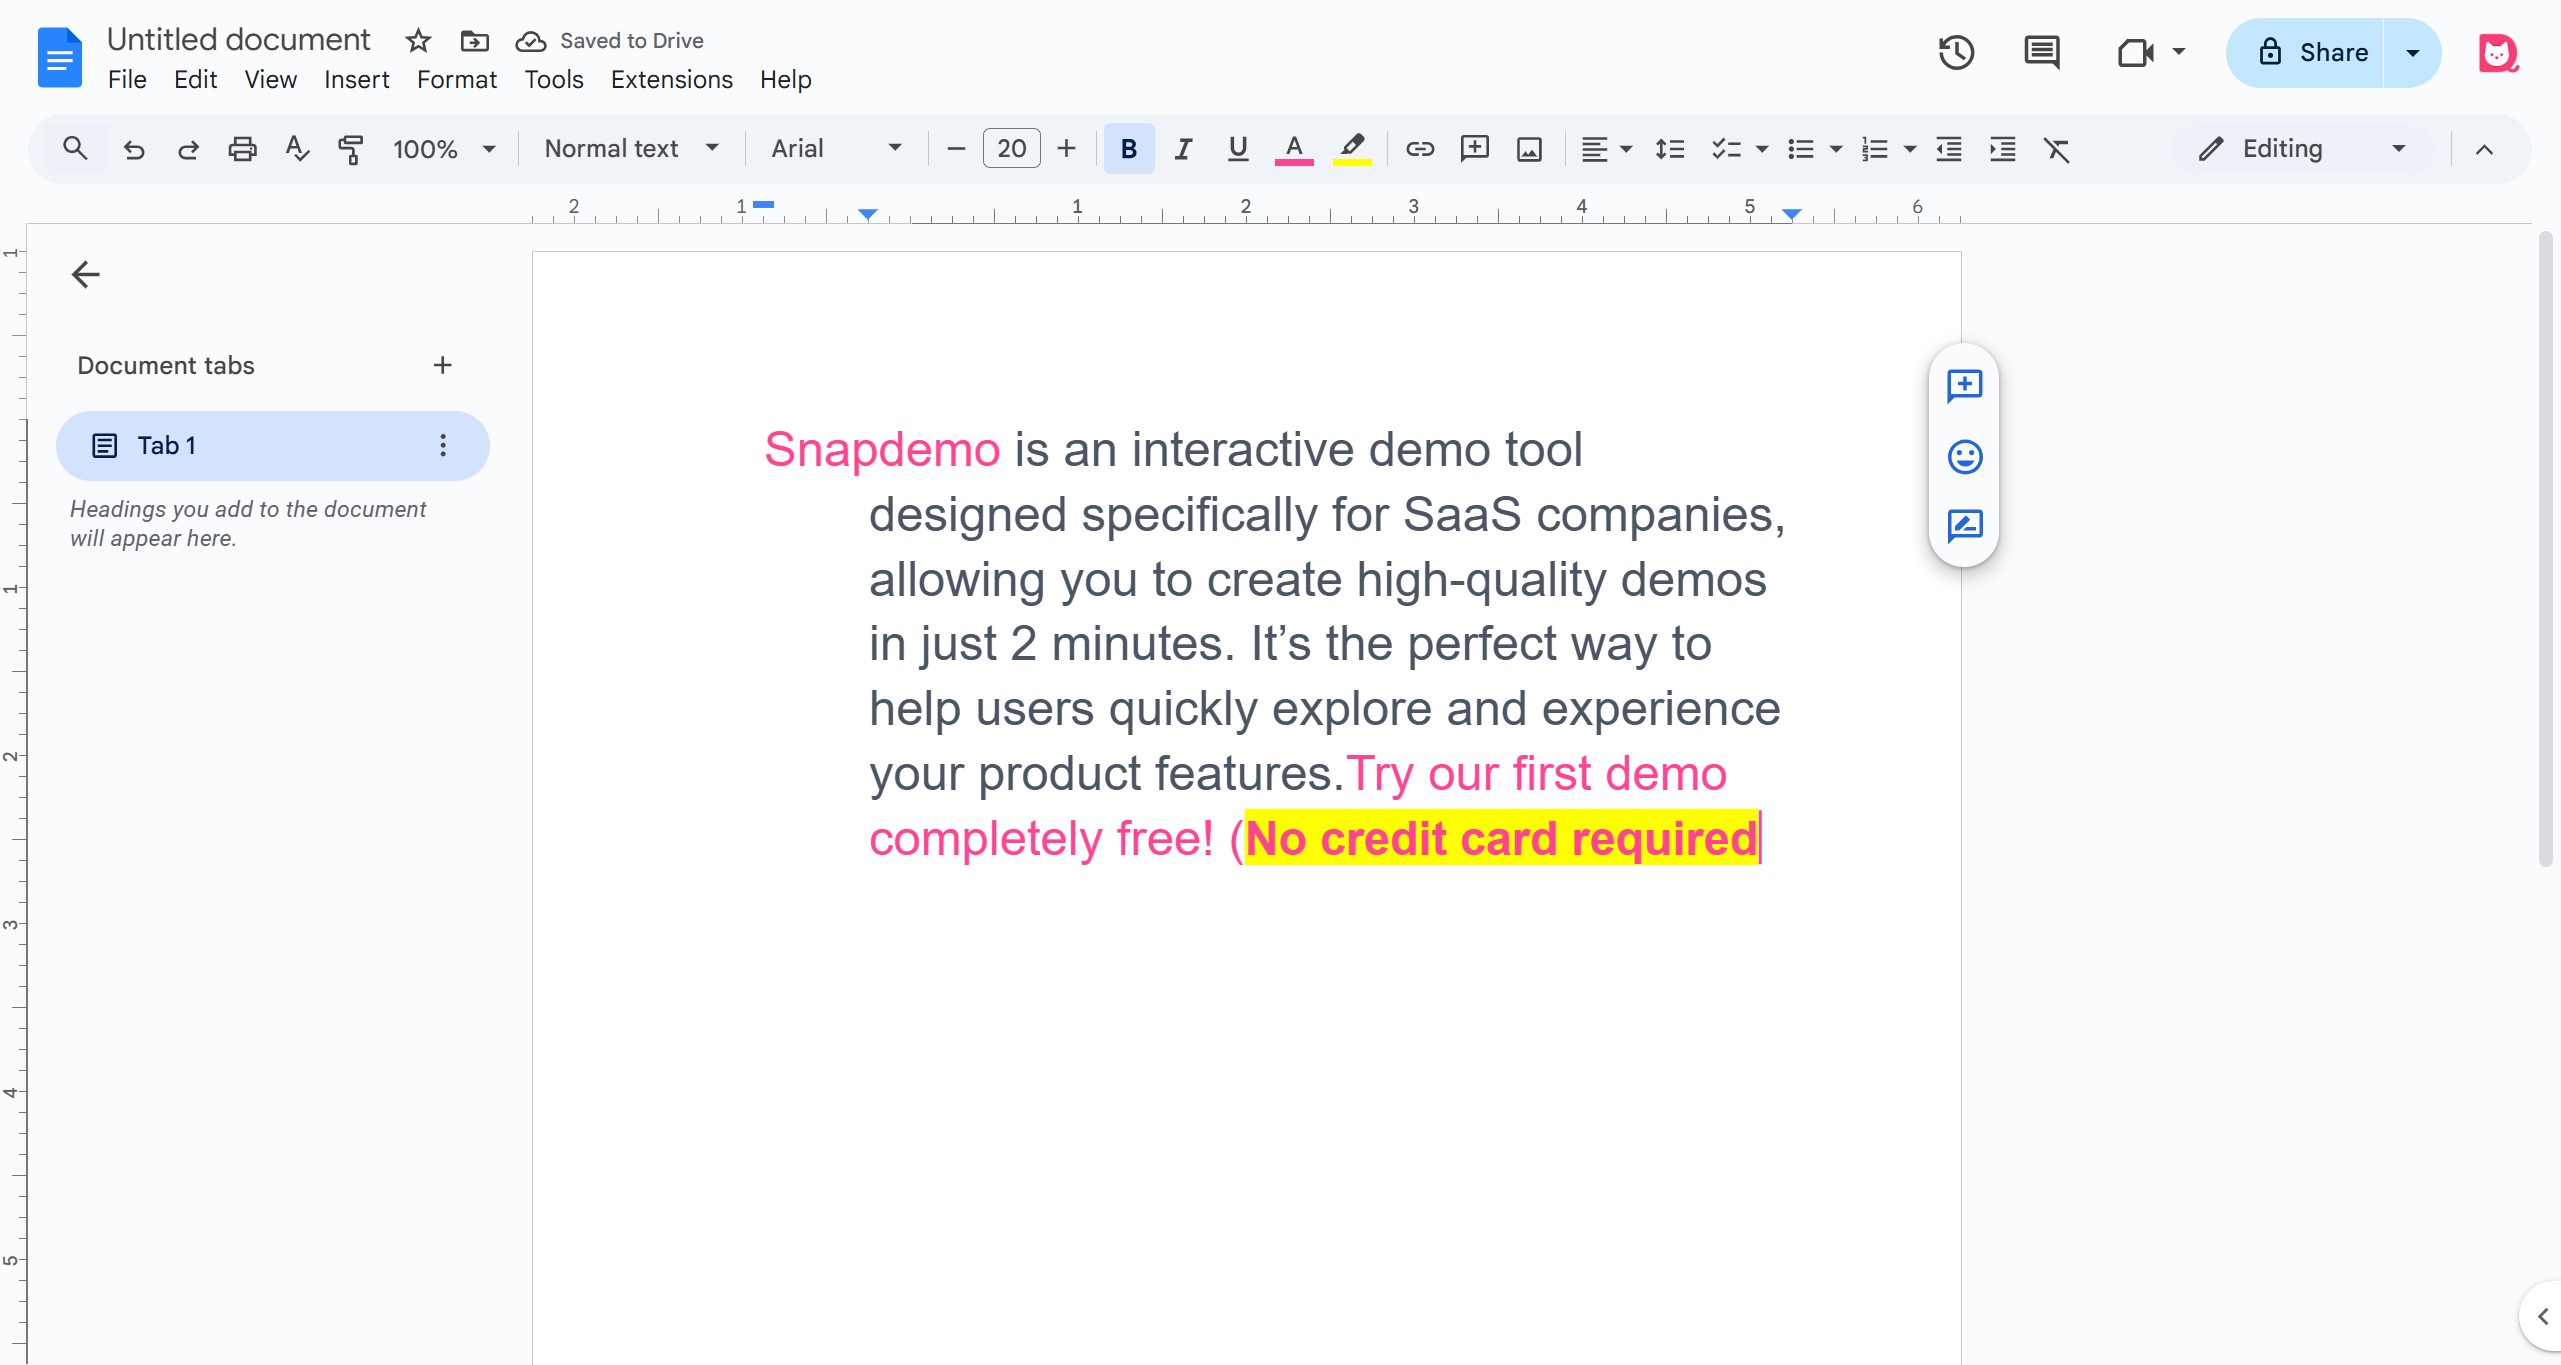Open the View menu
Image resolution: width=2561 pixels, height=1365 pixels.
click(x=270, y=79)
